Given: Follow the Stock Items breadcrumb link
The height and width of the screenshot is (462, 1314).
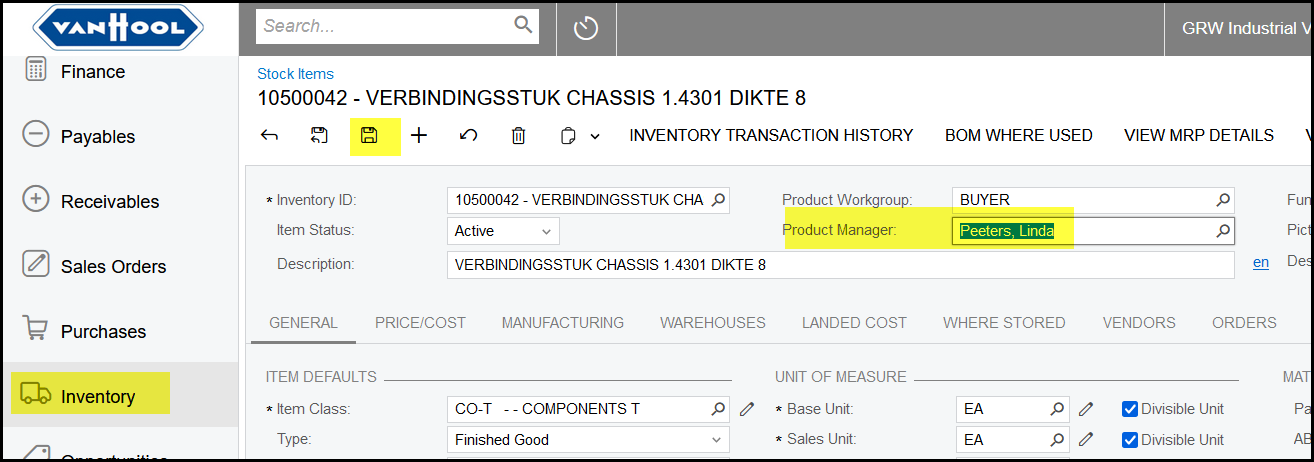Looking at the screenshot, I should (295, 74).
